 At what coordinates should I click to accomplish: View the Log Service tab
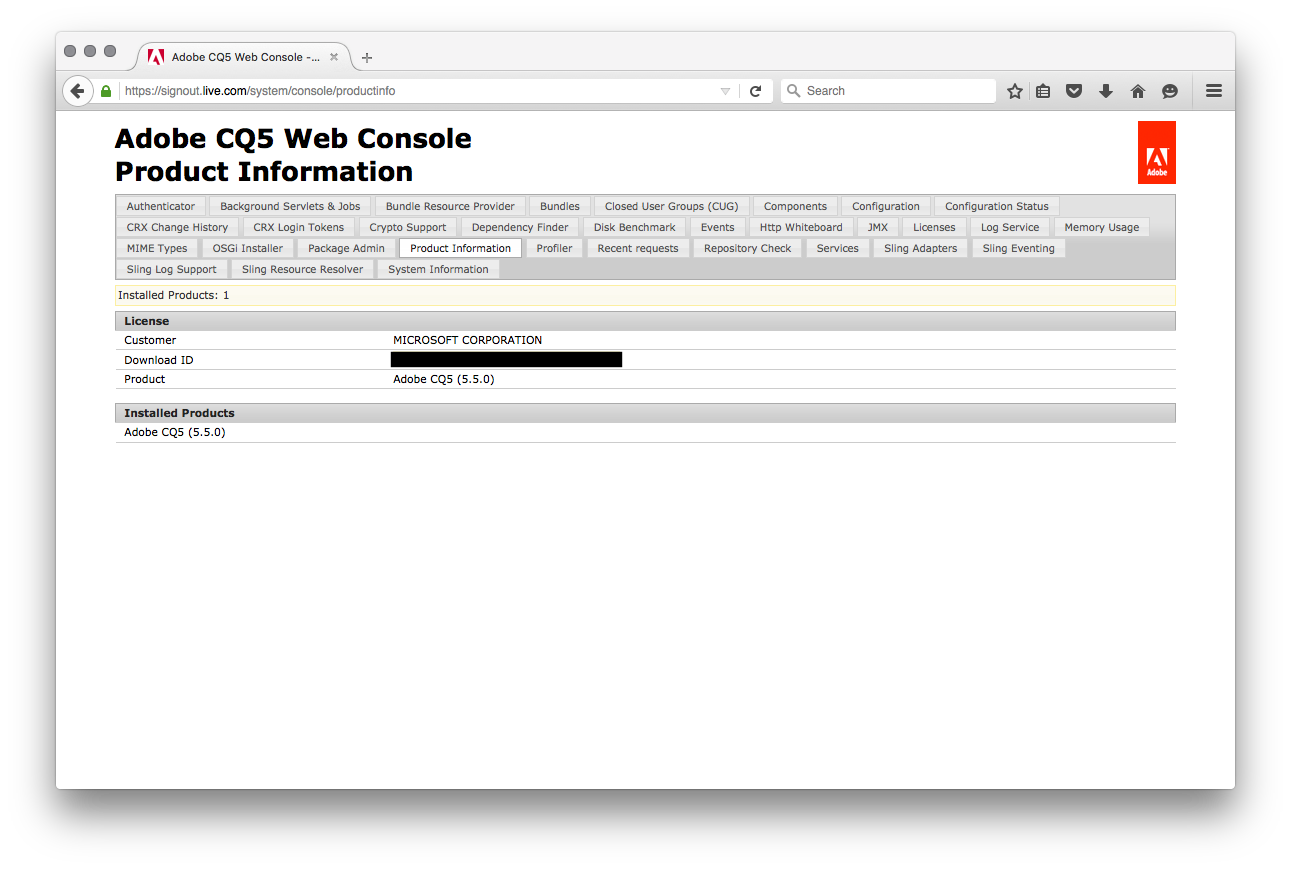[1010, 227]
